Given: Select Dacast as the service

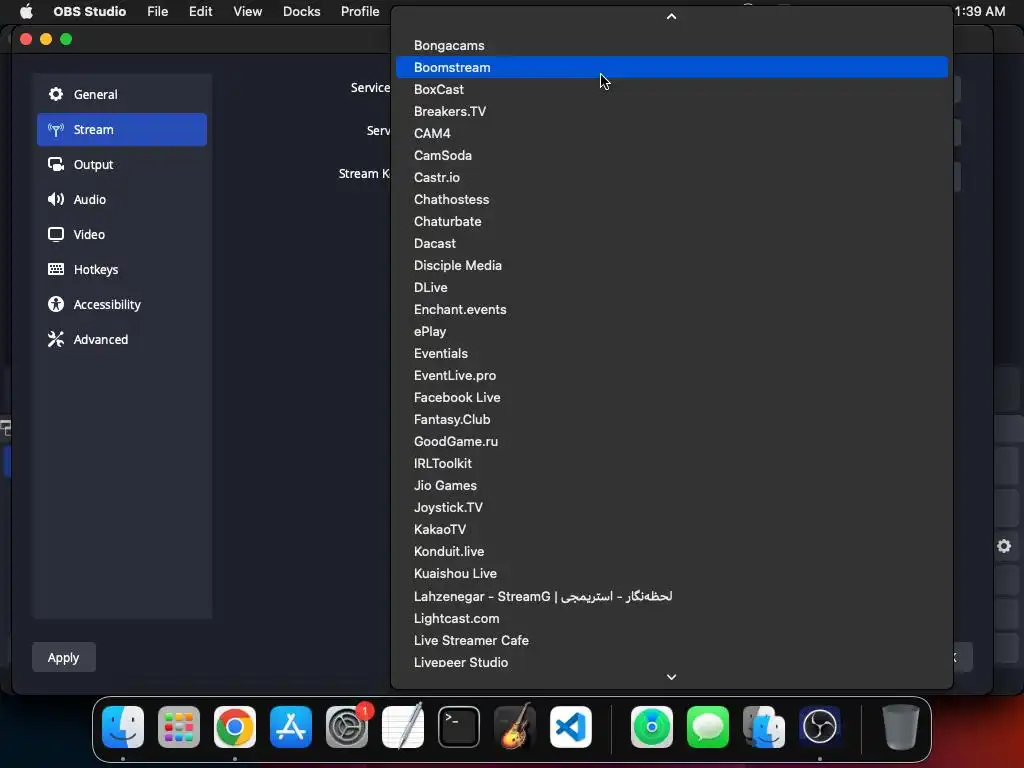Looking at the screenshot, I should [x=672, y=244].
